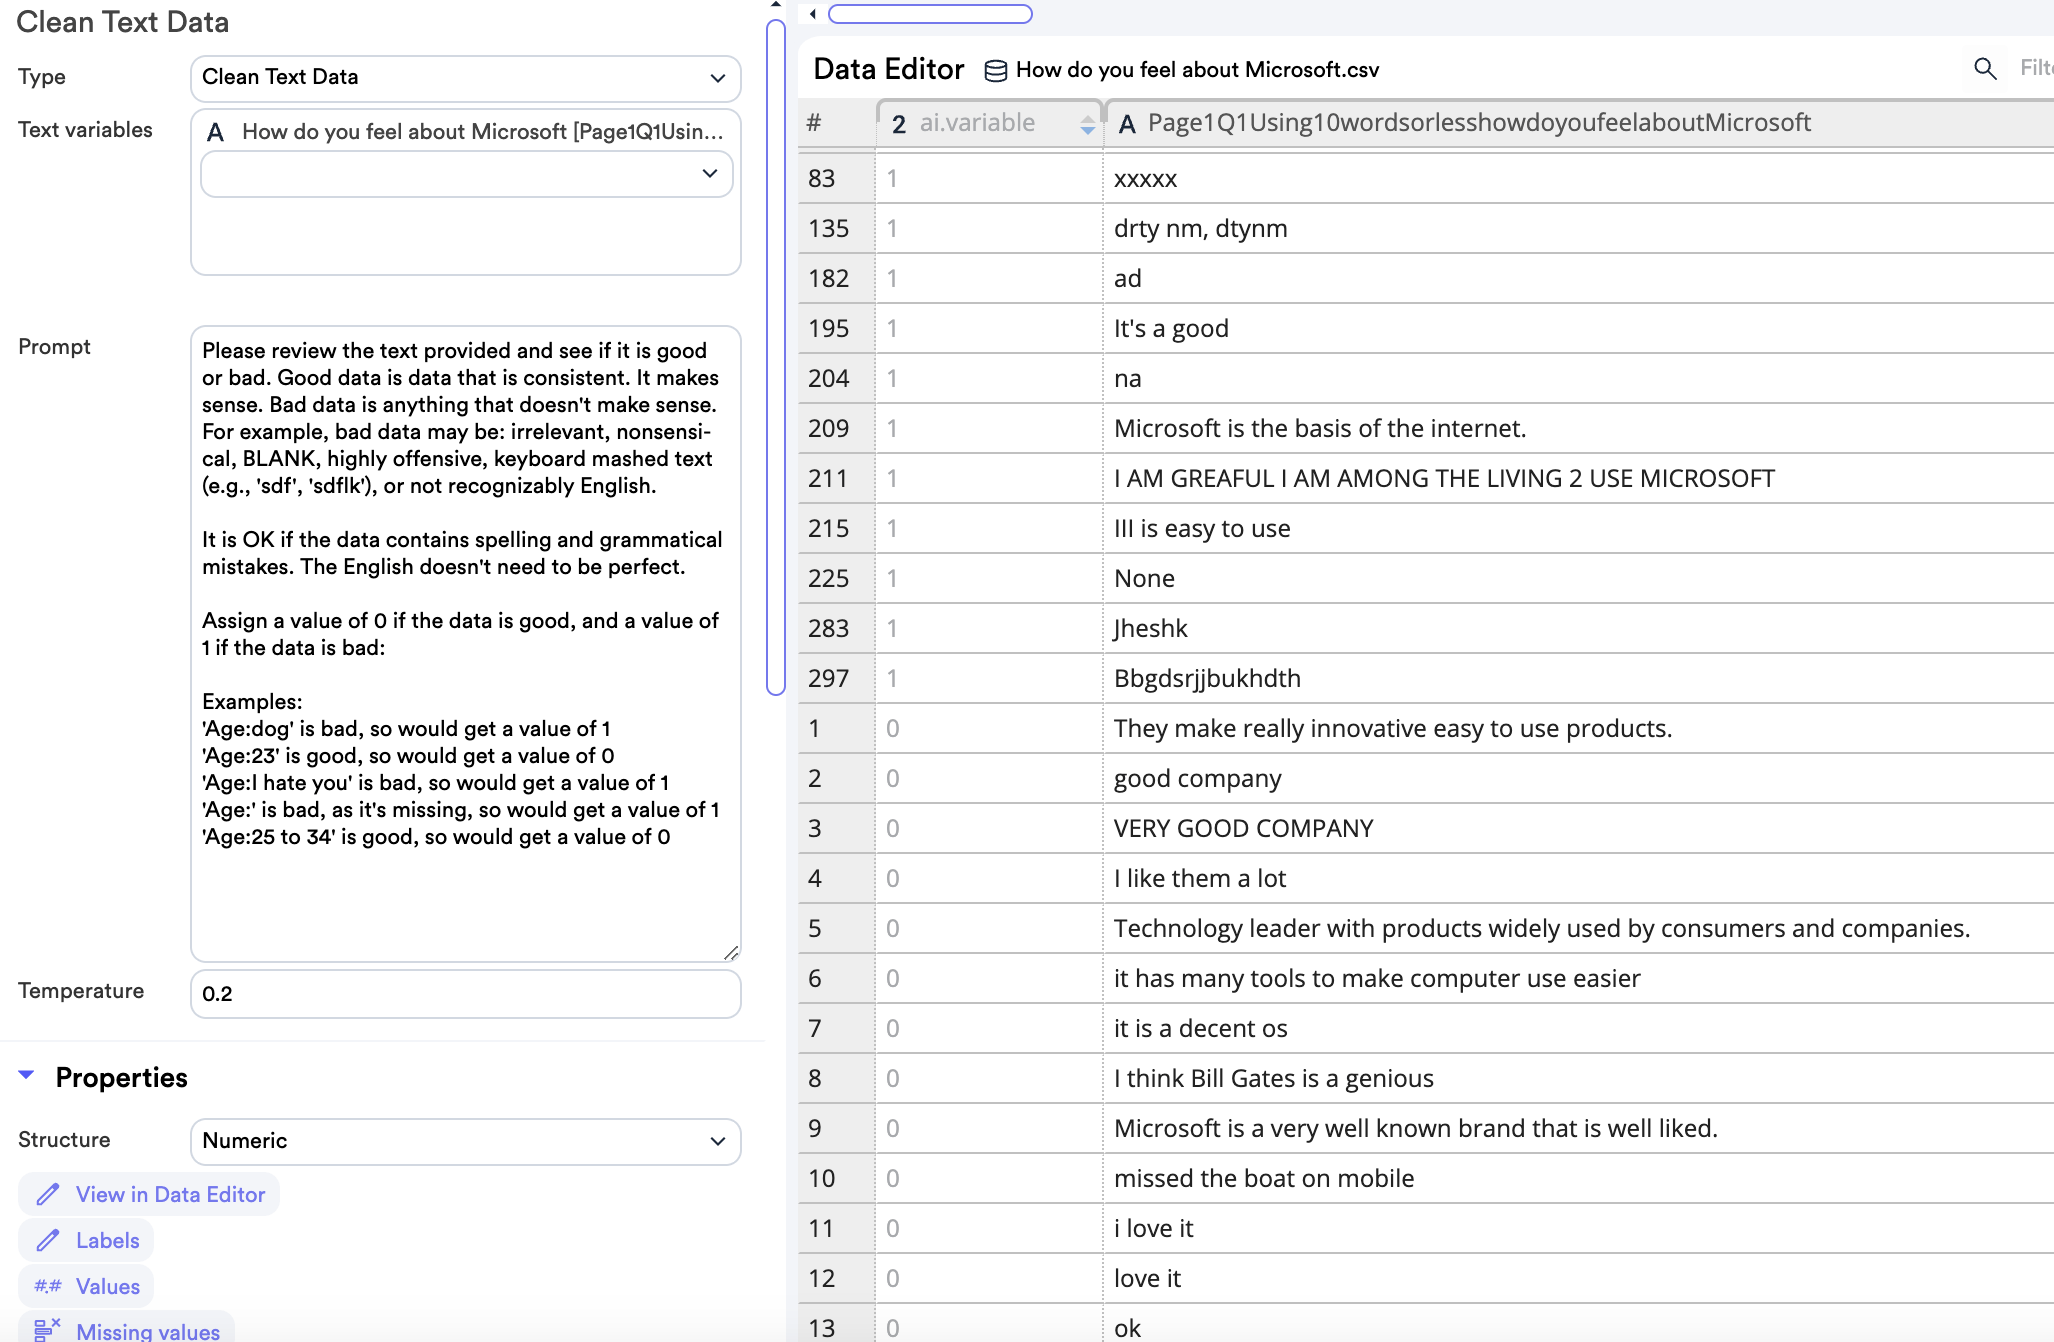This screenshot has width=2054, height=1342.
Task: Click the sort arrows on the ai.variable column
Action: tap(1087, 124)
